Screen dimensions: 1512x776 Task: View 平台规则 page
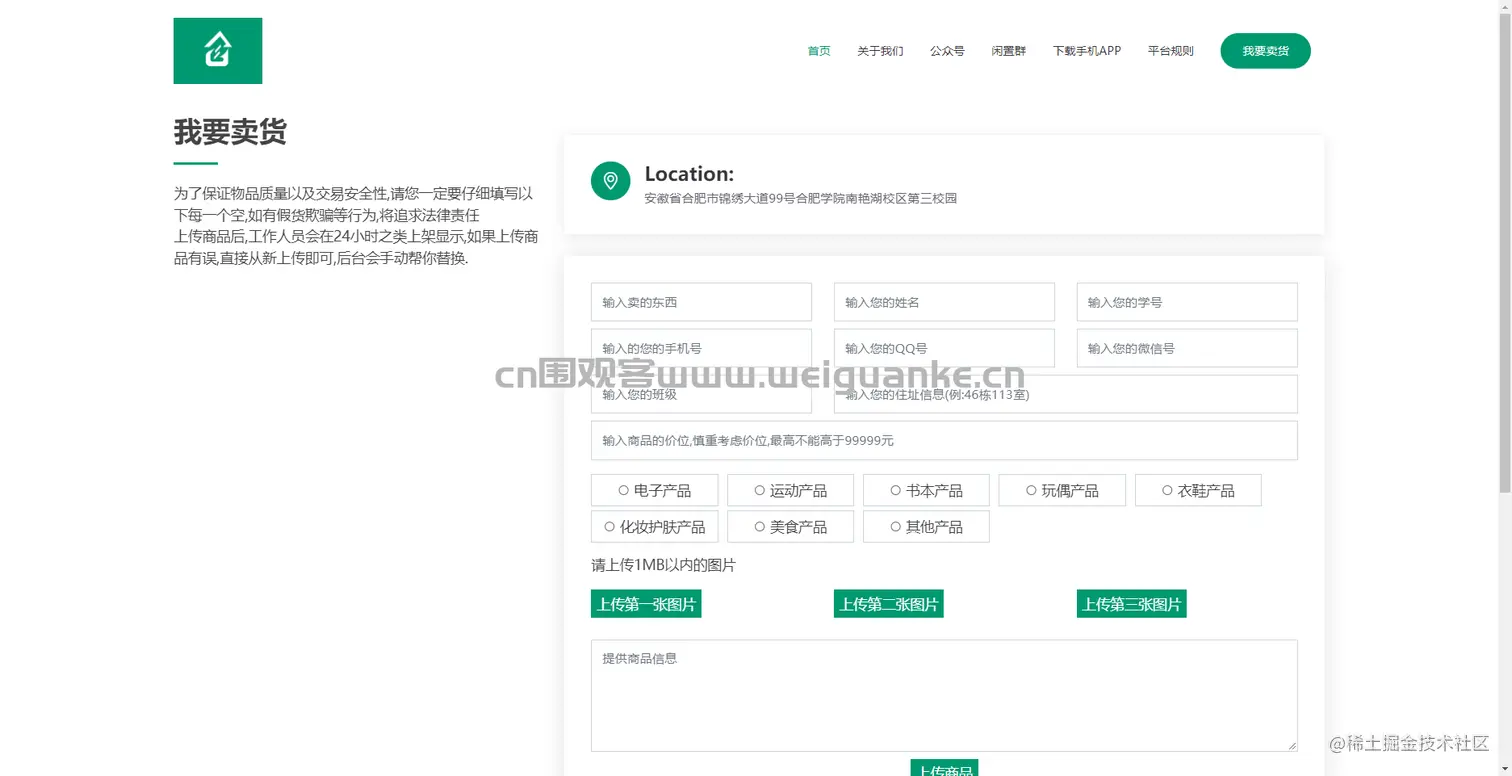(x=1170, y=51)
